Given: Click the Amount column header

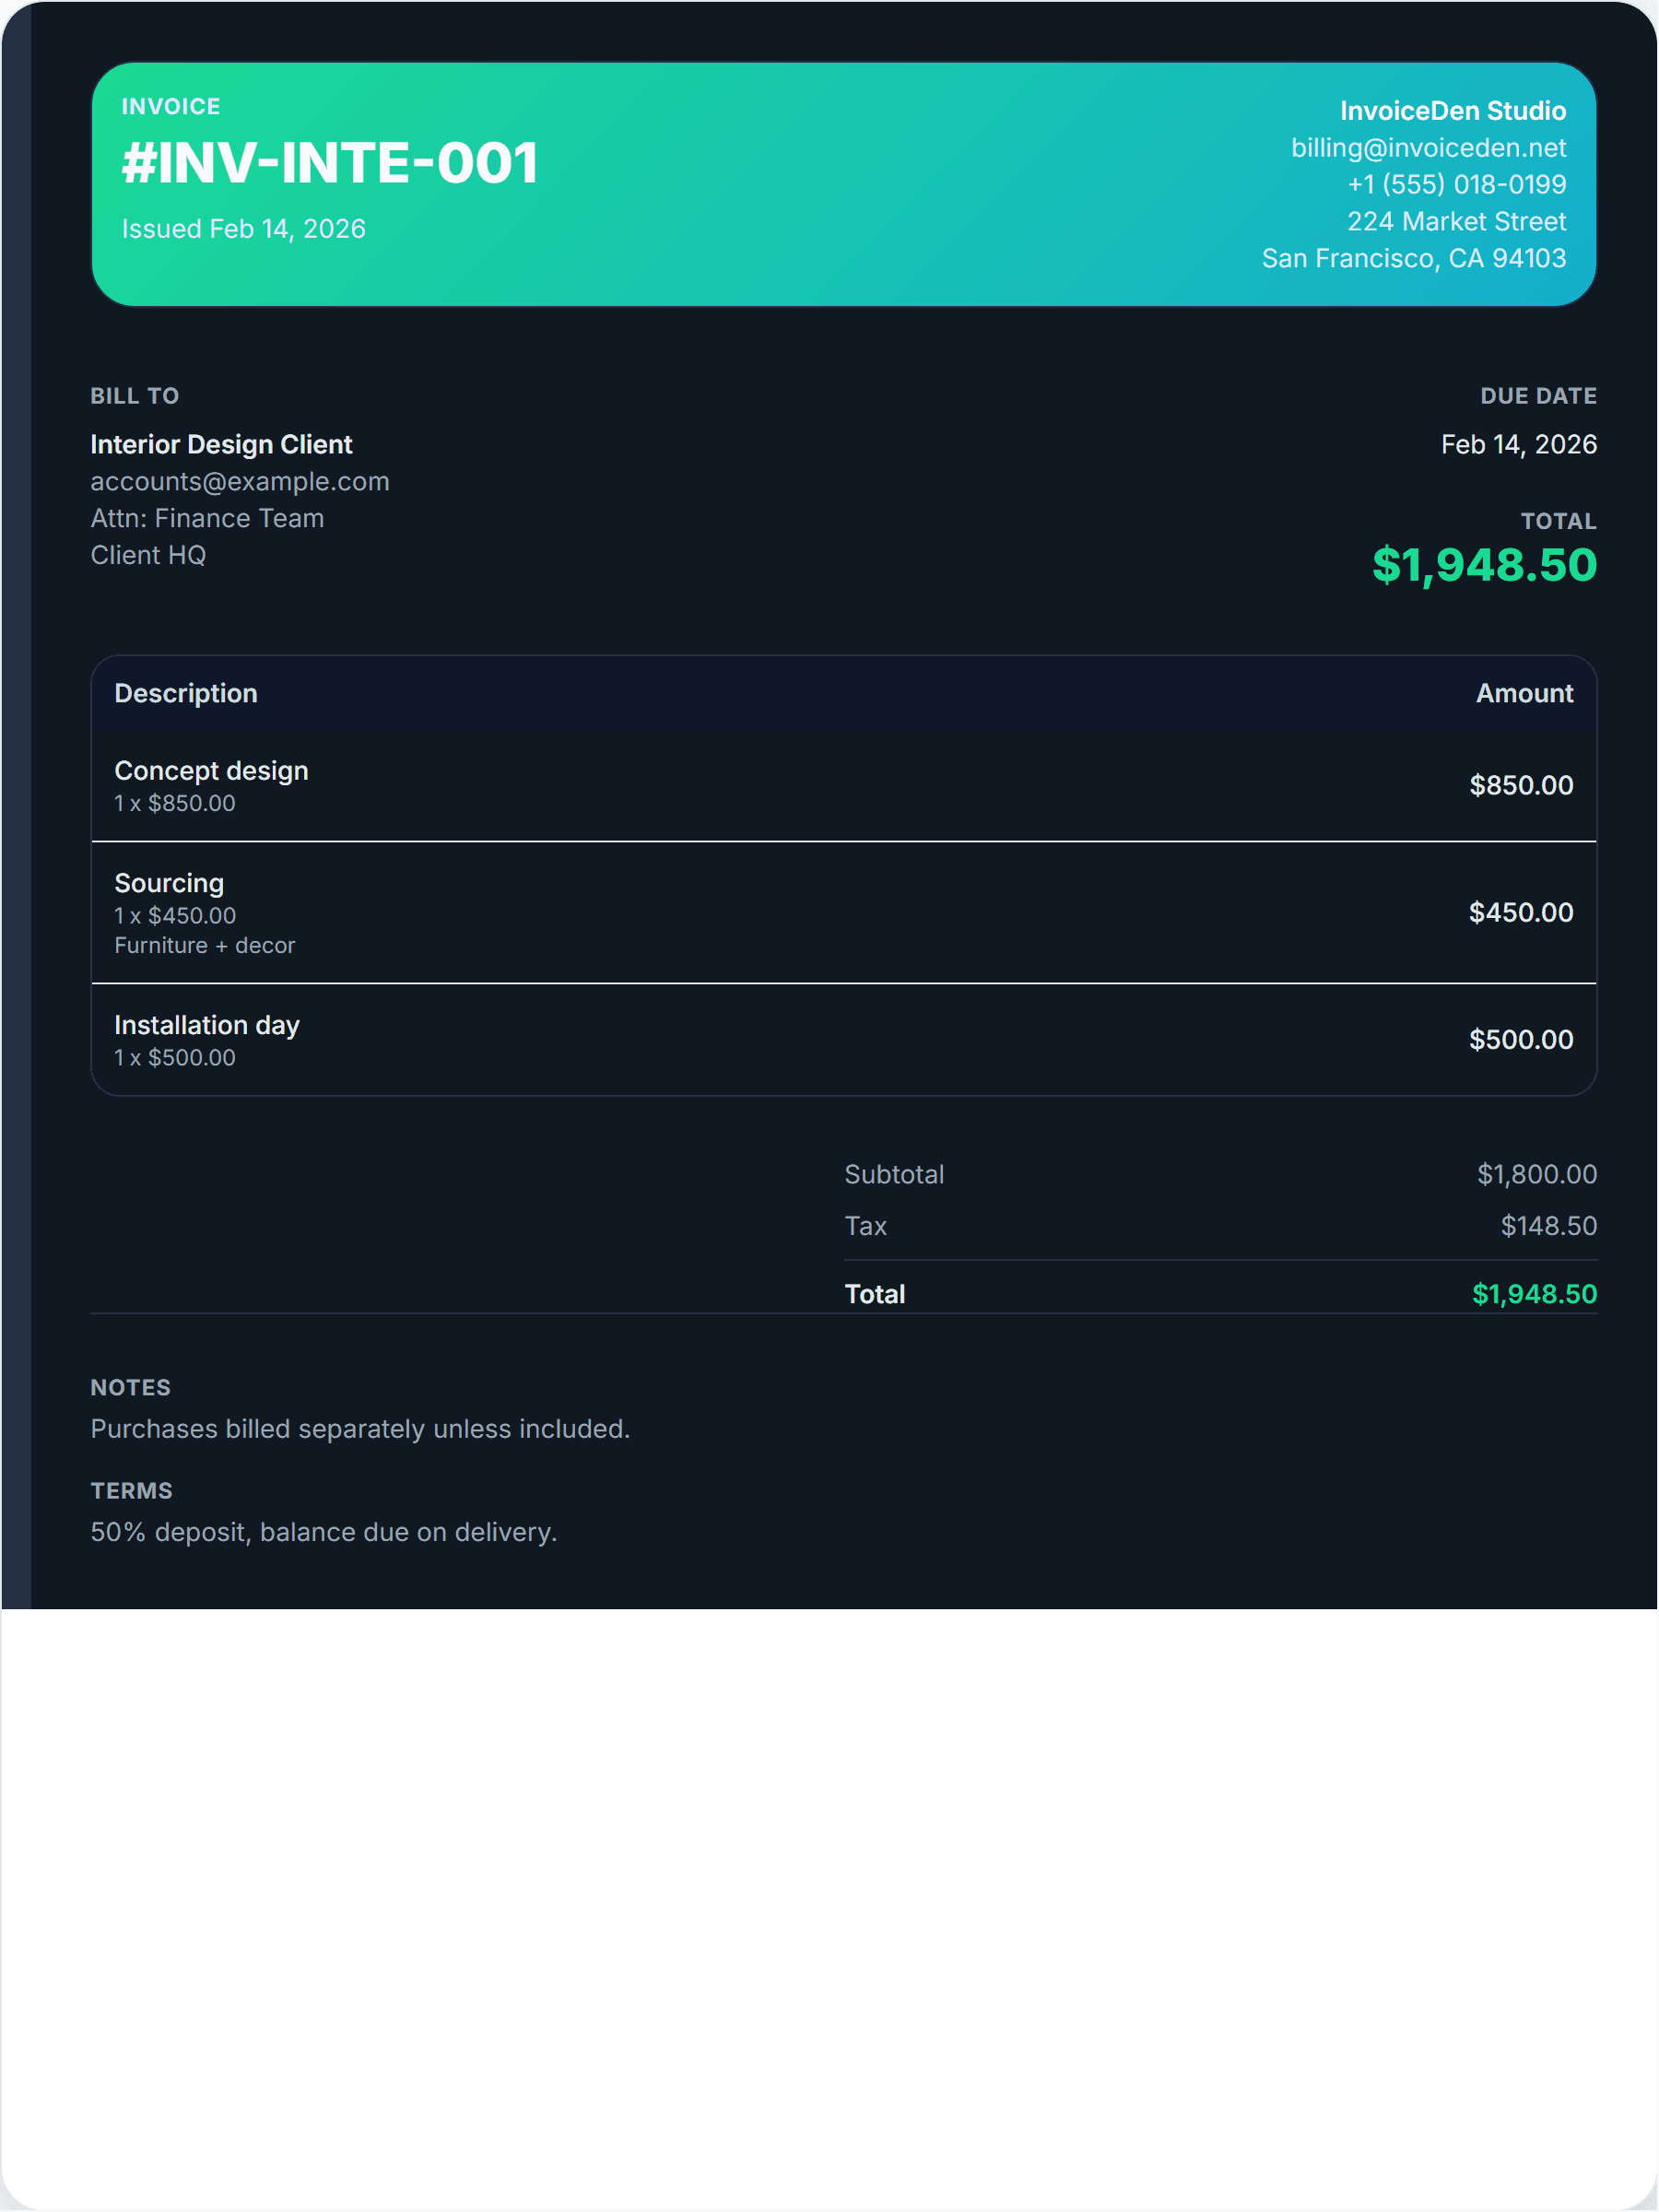Looking at the screenshot, I should 1524,693.
